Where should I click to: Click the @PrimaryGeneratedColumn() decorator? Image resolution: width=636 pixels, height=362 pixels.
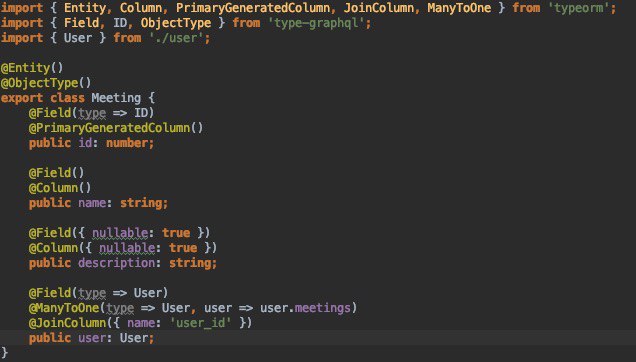pos(116,128)
